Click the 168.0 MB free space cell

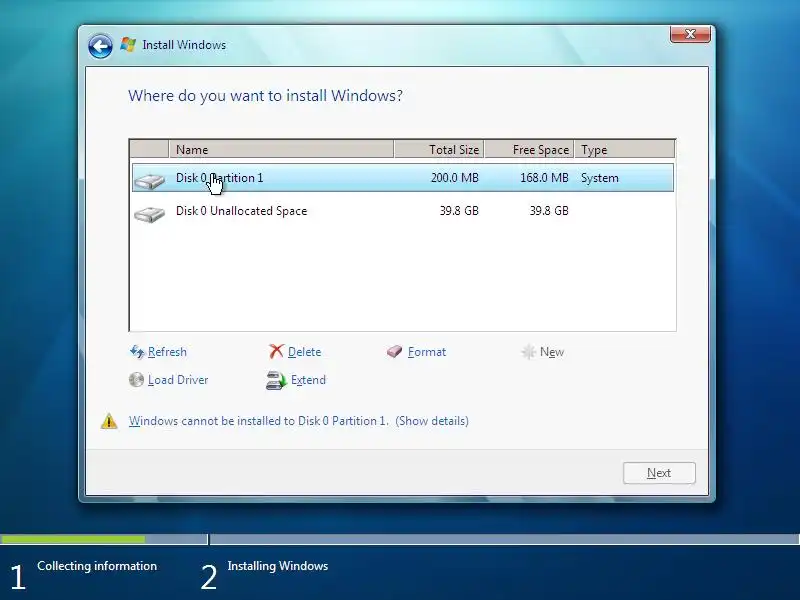544,178
